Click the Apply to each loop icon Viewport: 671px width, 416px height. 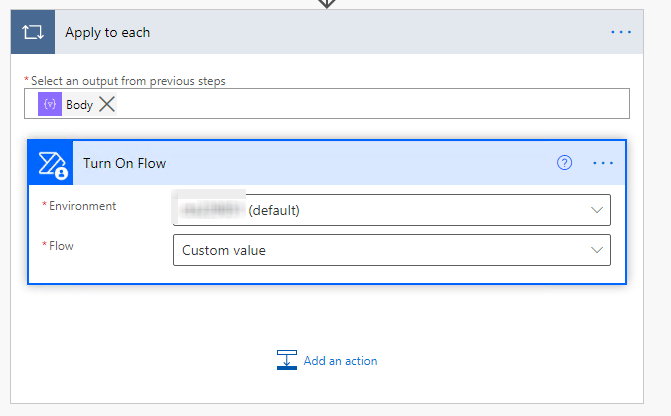[33, 32]
